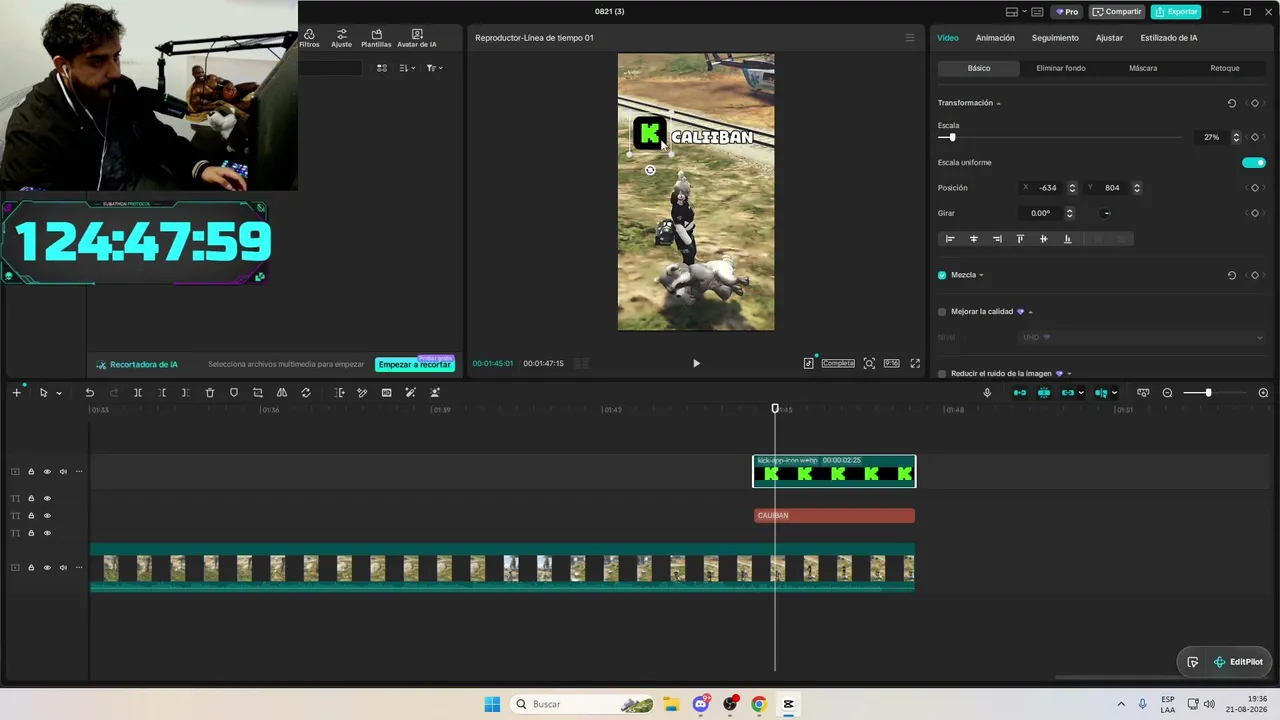Open the Nivel UHD dropdown

tap(1141, 337)
